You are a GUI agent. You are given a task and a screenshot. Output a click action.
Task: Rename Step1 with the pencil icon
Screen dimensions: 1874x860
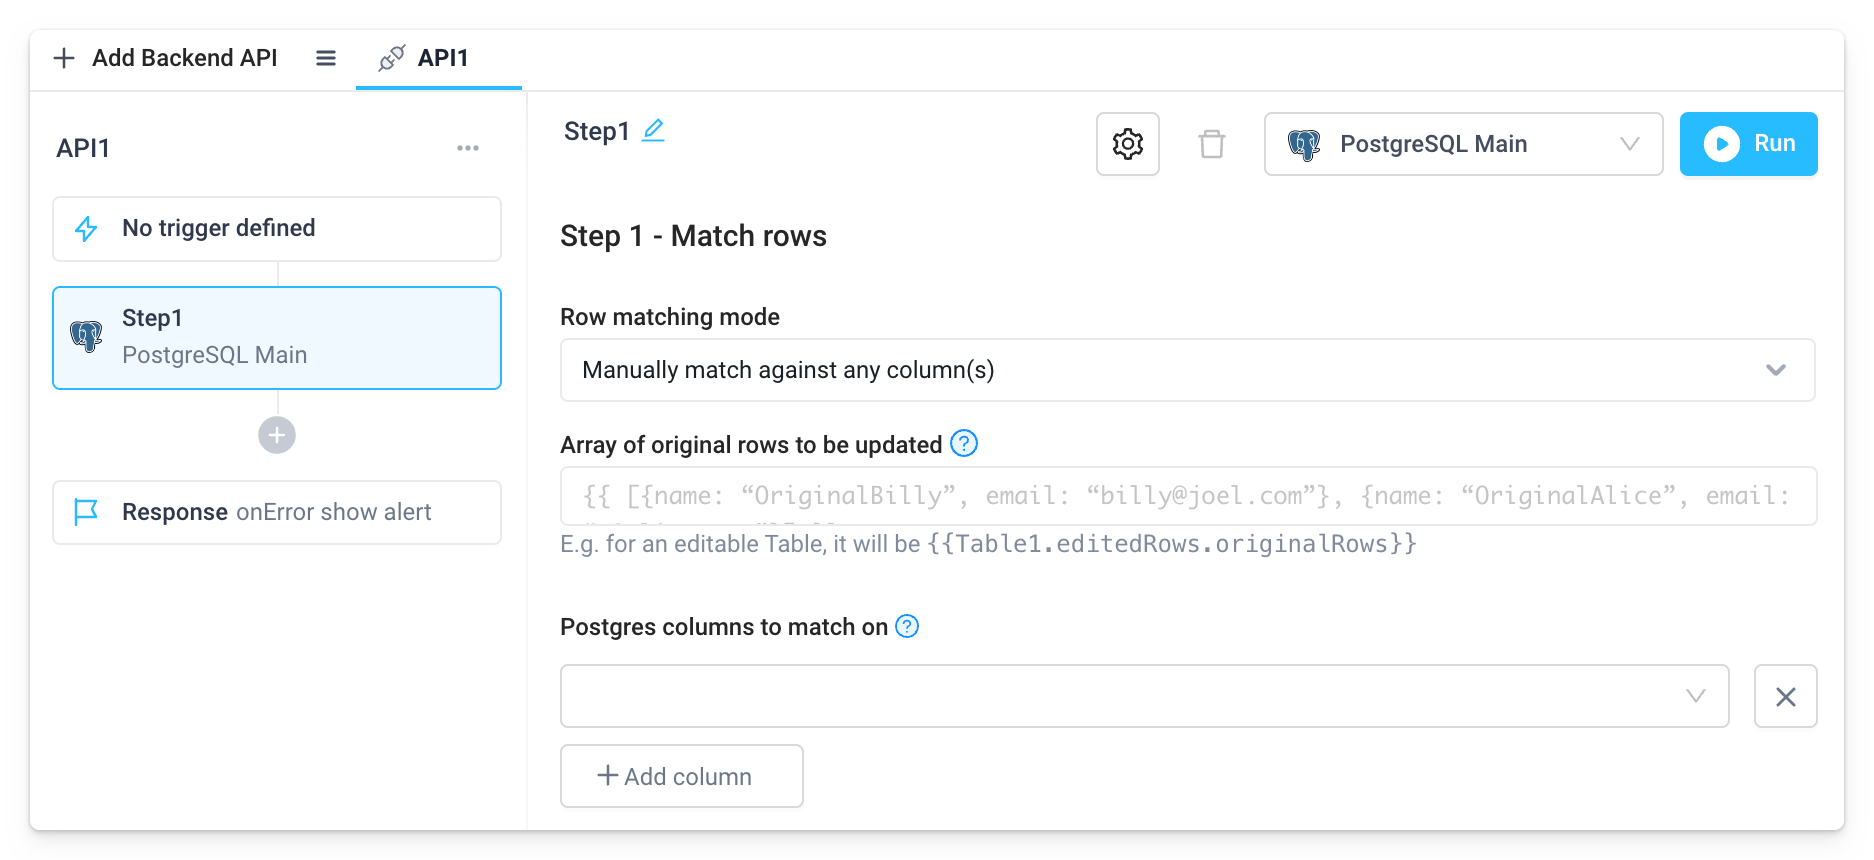pyautogui.click(x=653, y=130)
